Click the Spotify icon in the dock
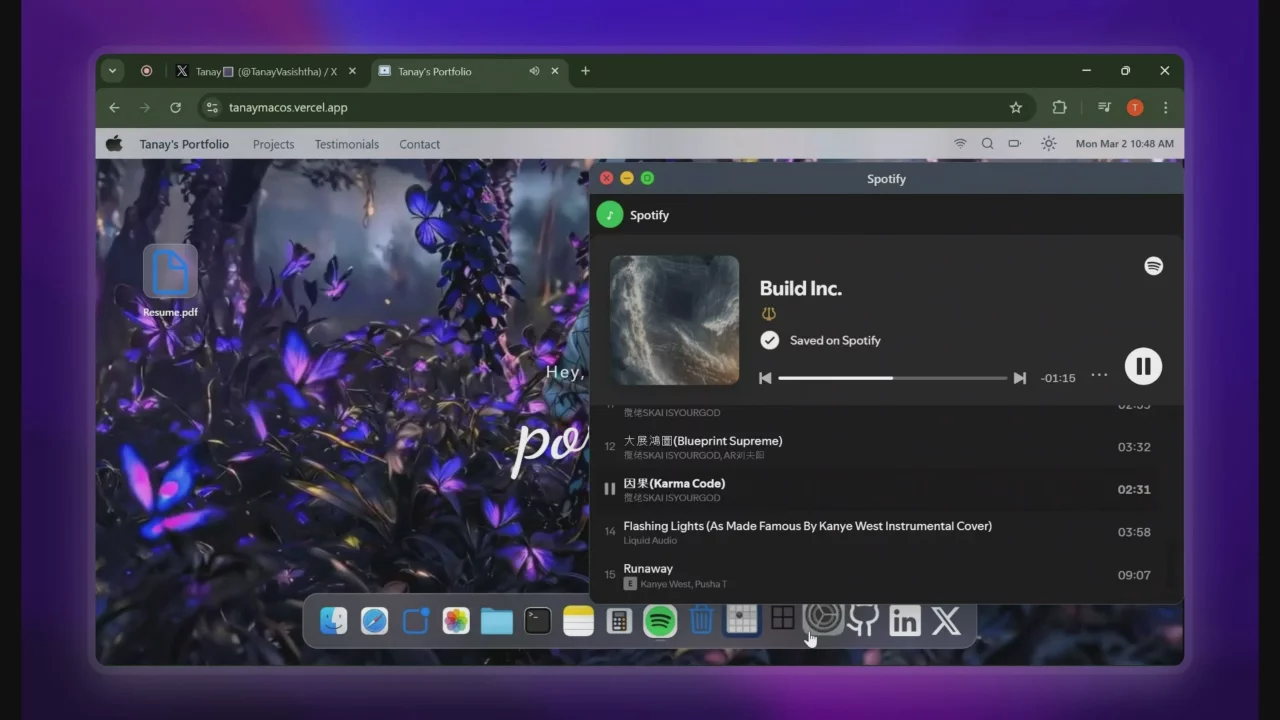The height and width of the screenshot is (720, 1280). (x=660, y=621)
